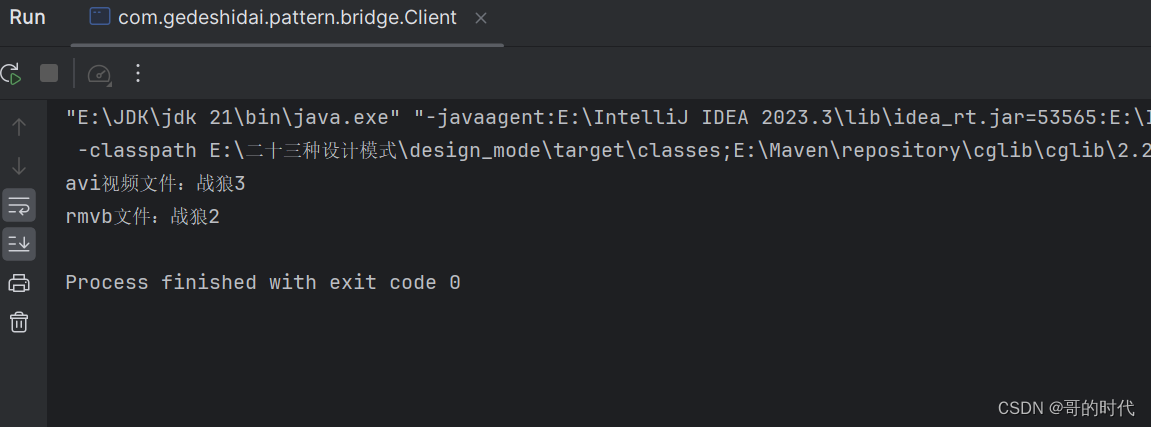Toggle soft-wrap for console output
This screenshot has width=1151, height=427.
click(19, 206)
